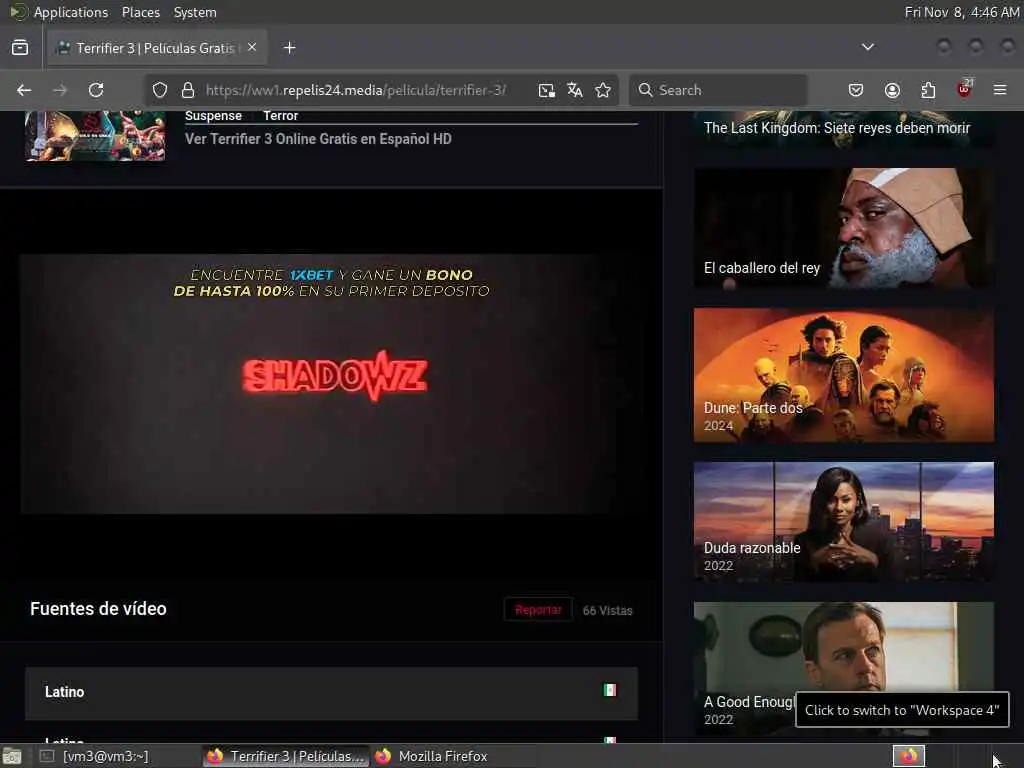Go back to the previous page
The image size is (1024, 768).
[24, 90]
